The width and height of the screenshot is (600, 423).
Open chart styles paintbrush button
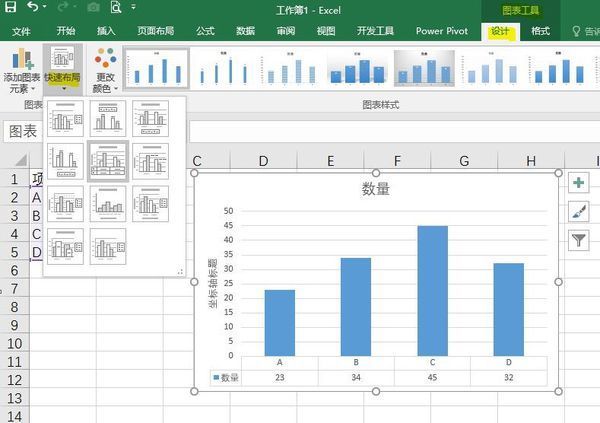coord(578,212)
